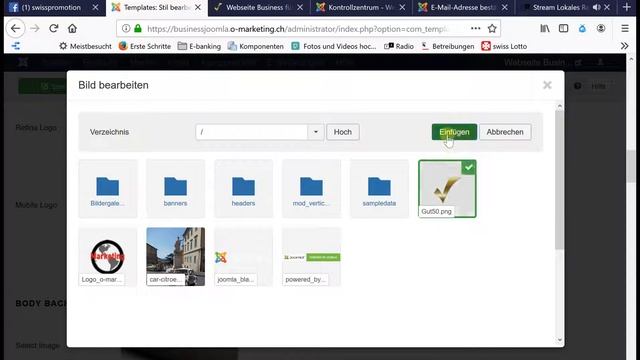Screen dimensions: 640x360
Task: Open Fotos und Videos hoc... bookmark
Action: point(333,46)
